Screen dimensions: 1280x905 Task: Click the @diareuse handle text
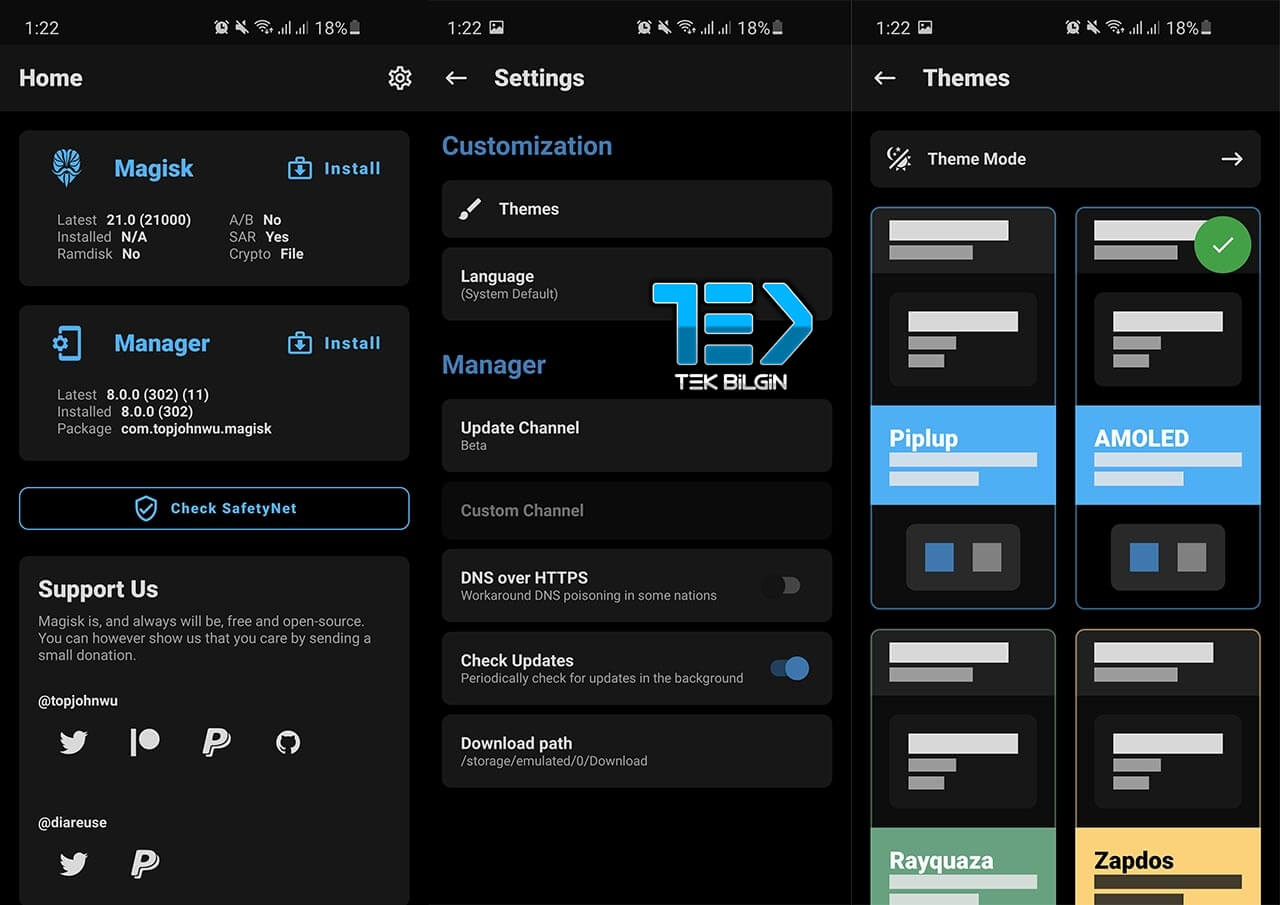coord(72,823)
